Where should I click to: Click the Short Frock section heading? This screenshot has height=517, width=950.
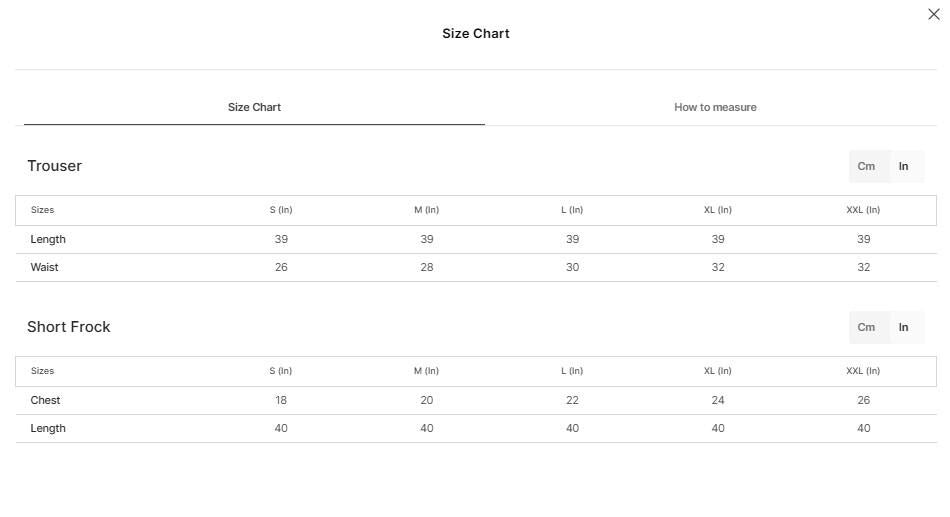point(68,327)
